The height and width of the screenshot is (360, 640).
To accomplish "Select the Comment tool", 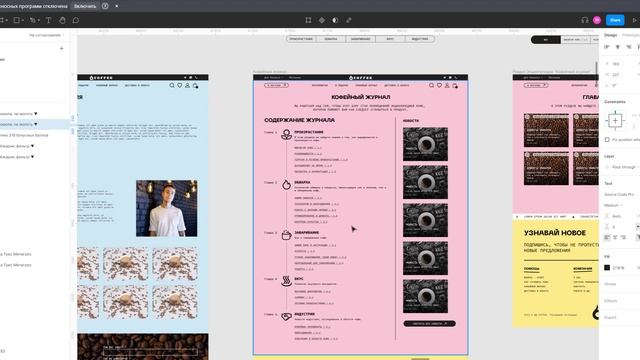I will click(x=76, y=20).
